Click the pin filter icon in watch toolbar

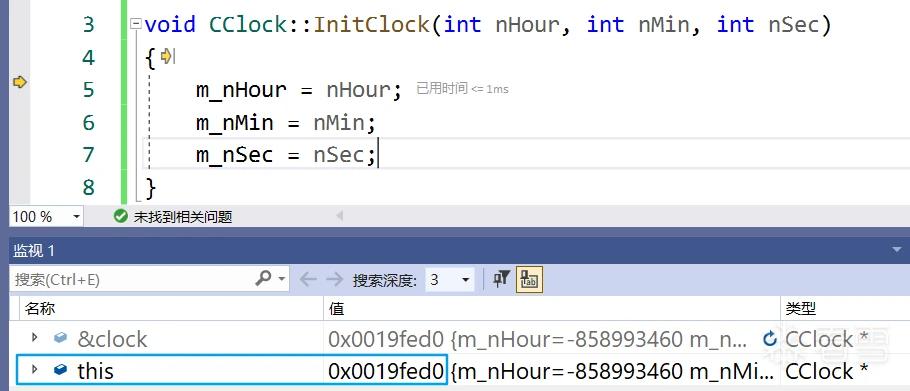point(501,280)
